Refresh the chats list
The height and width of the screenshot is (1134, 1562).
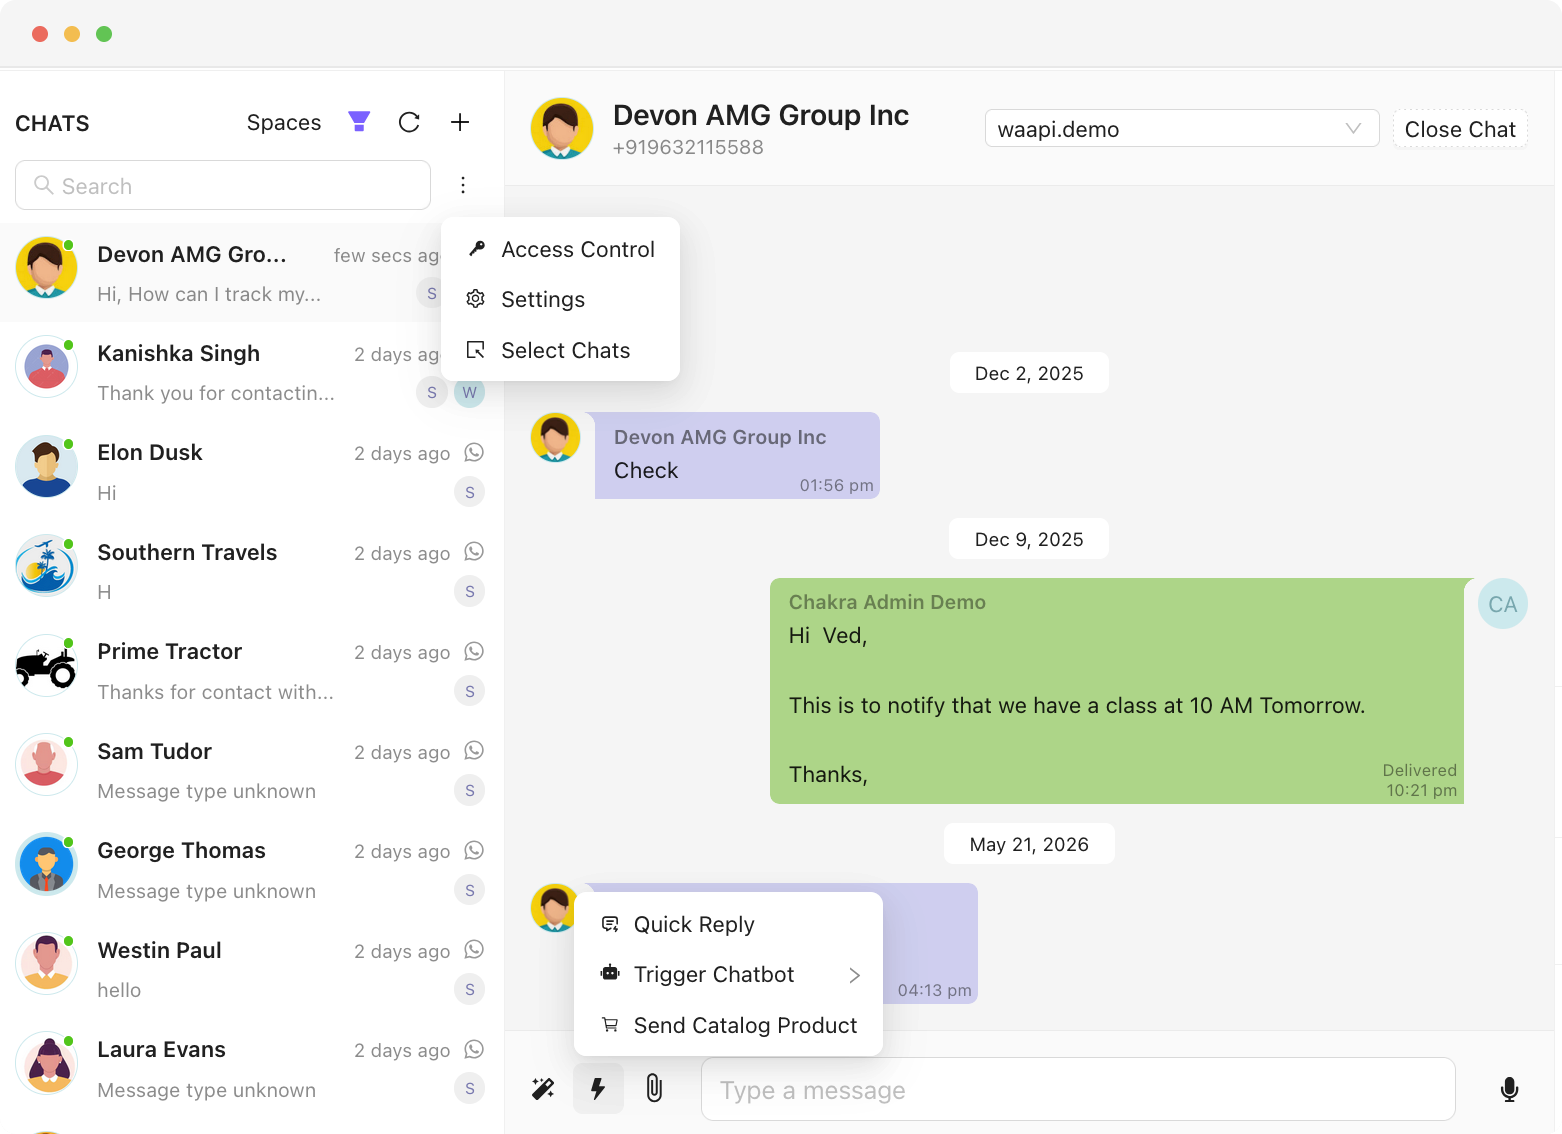tap(409, 122)
